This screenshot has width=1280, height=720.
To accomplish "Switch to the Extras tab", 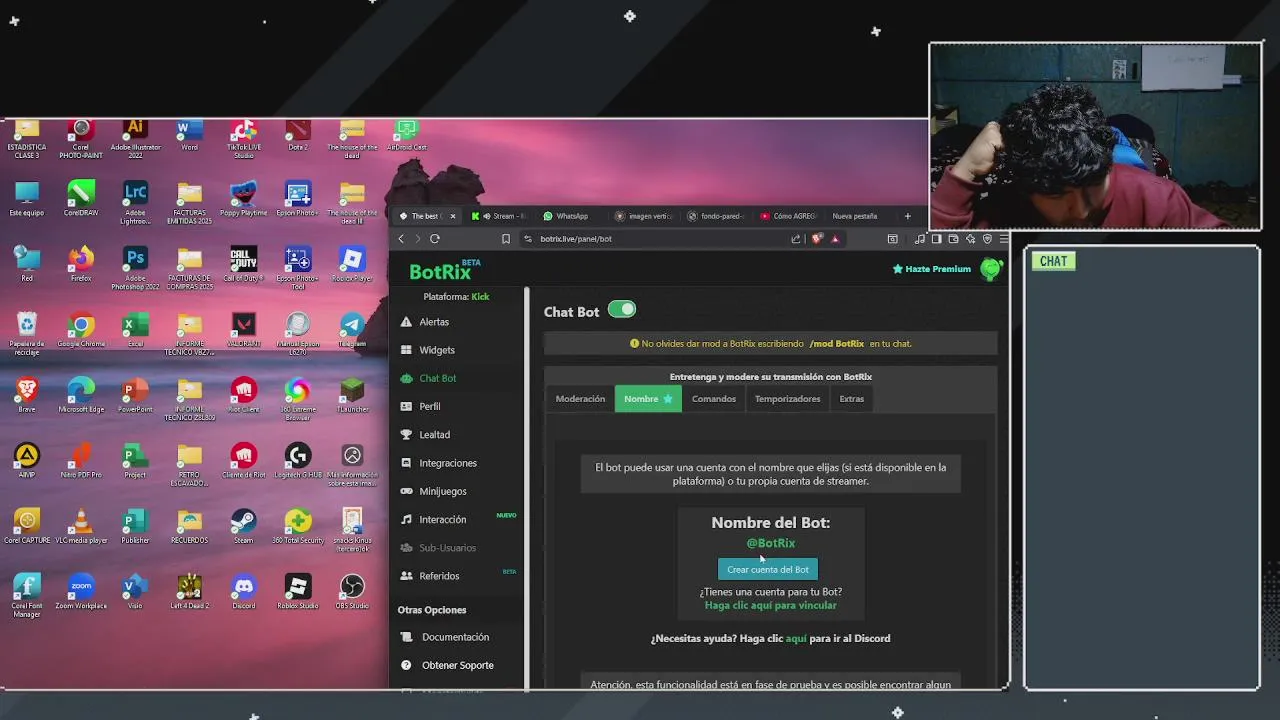I will click(852, 399).
